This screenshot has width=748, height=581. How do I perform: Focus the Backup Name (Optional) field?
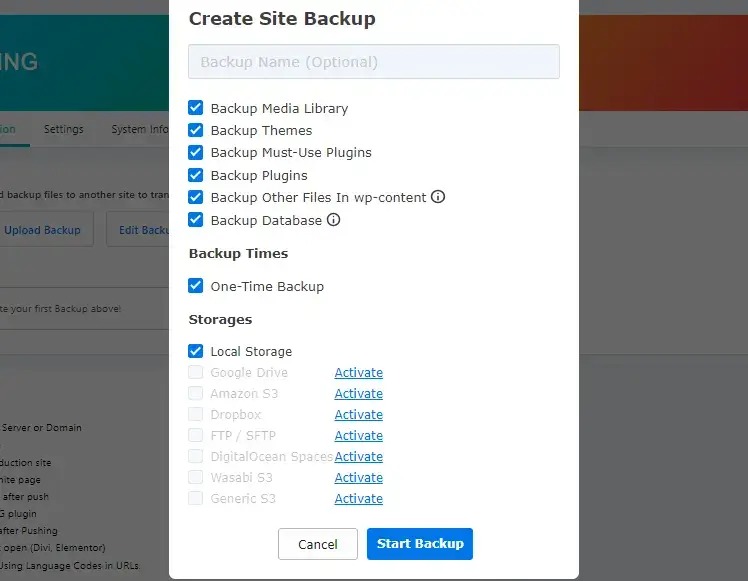(374, 62)
